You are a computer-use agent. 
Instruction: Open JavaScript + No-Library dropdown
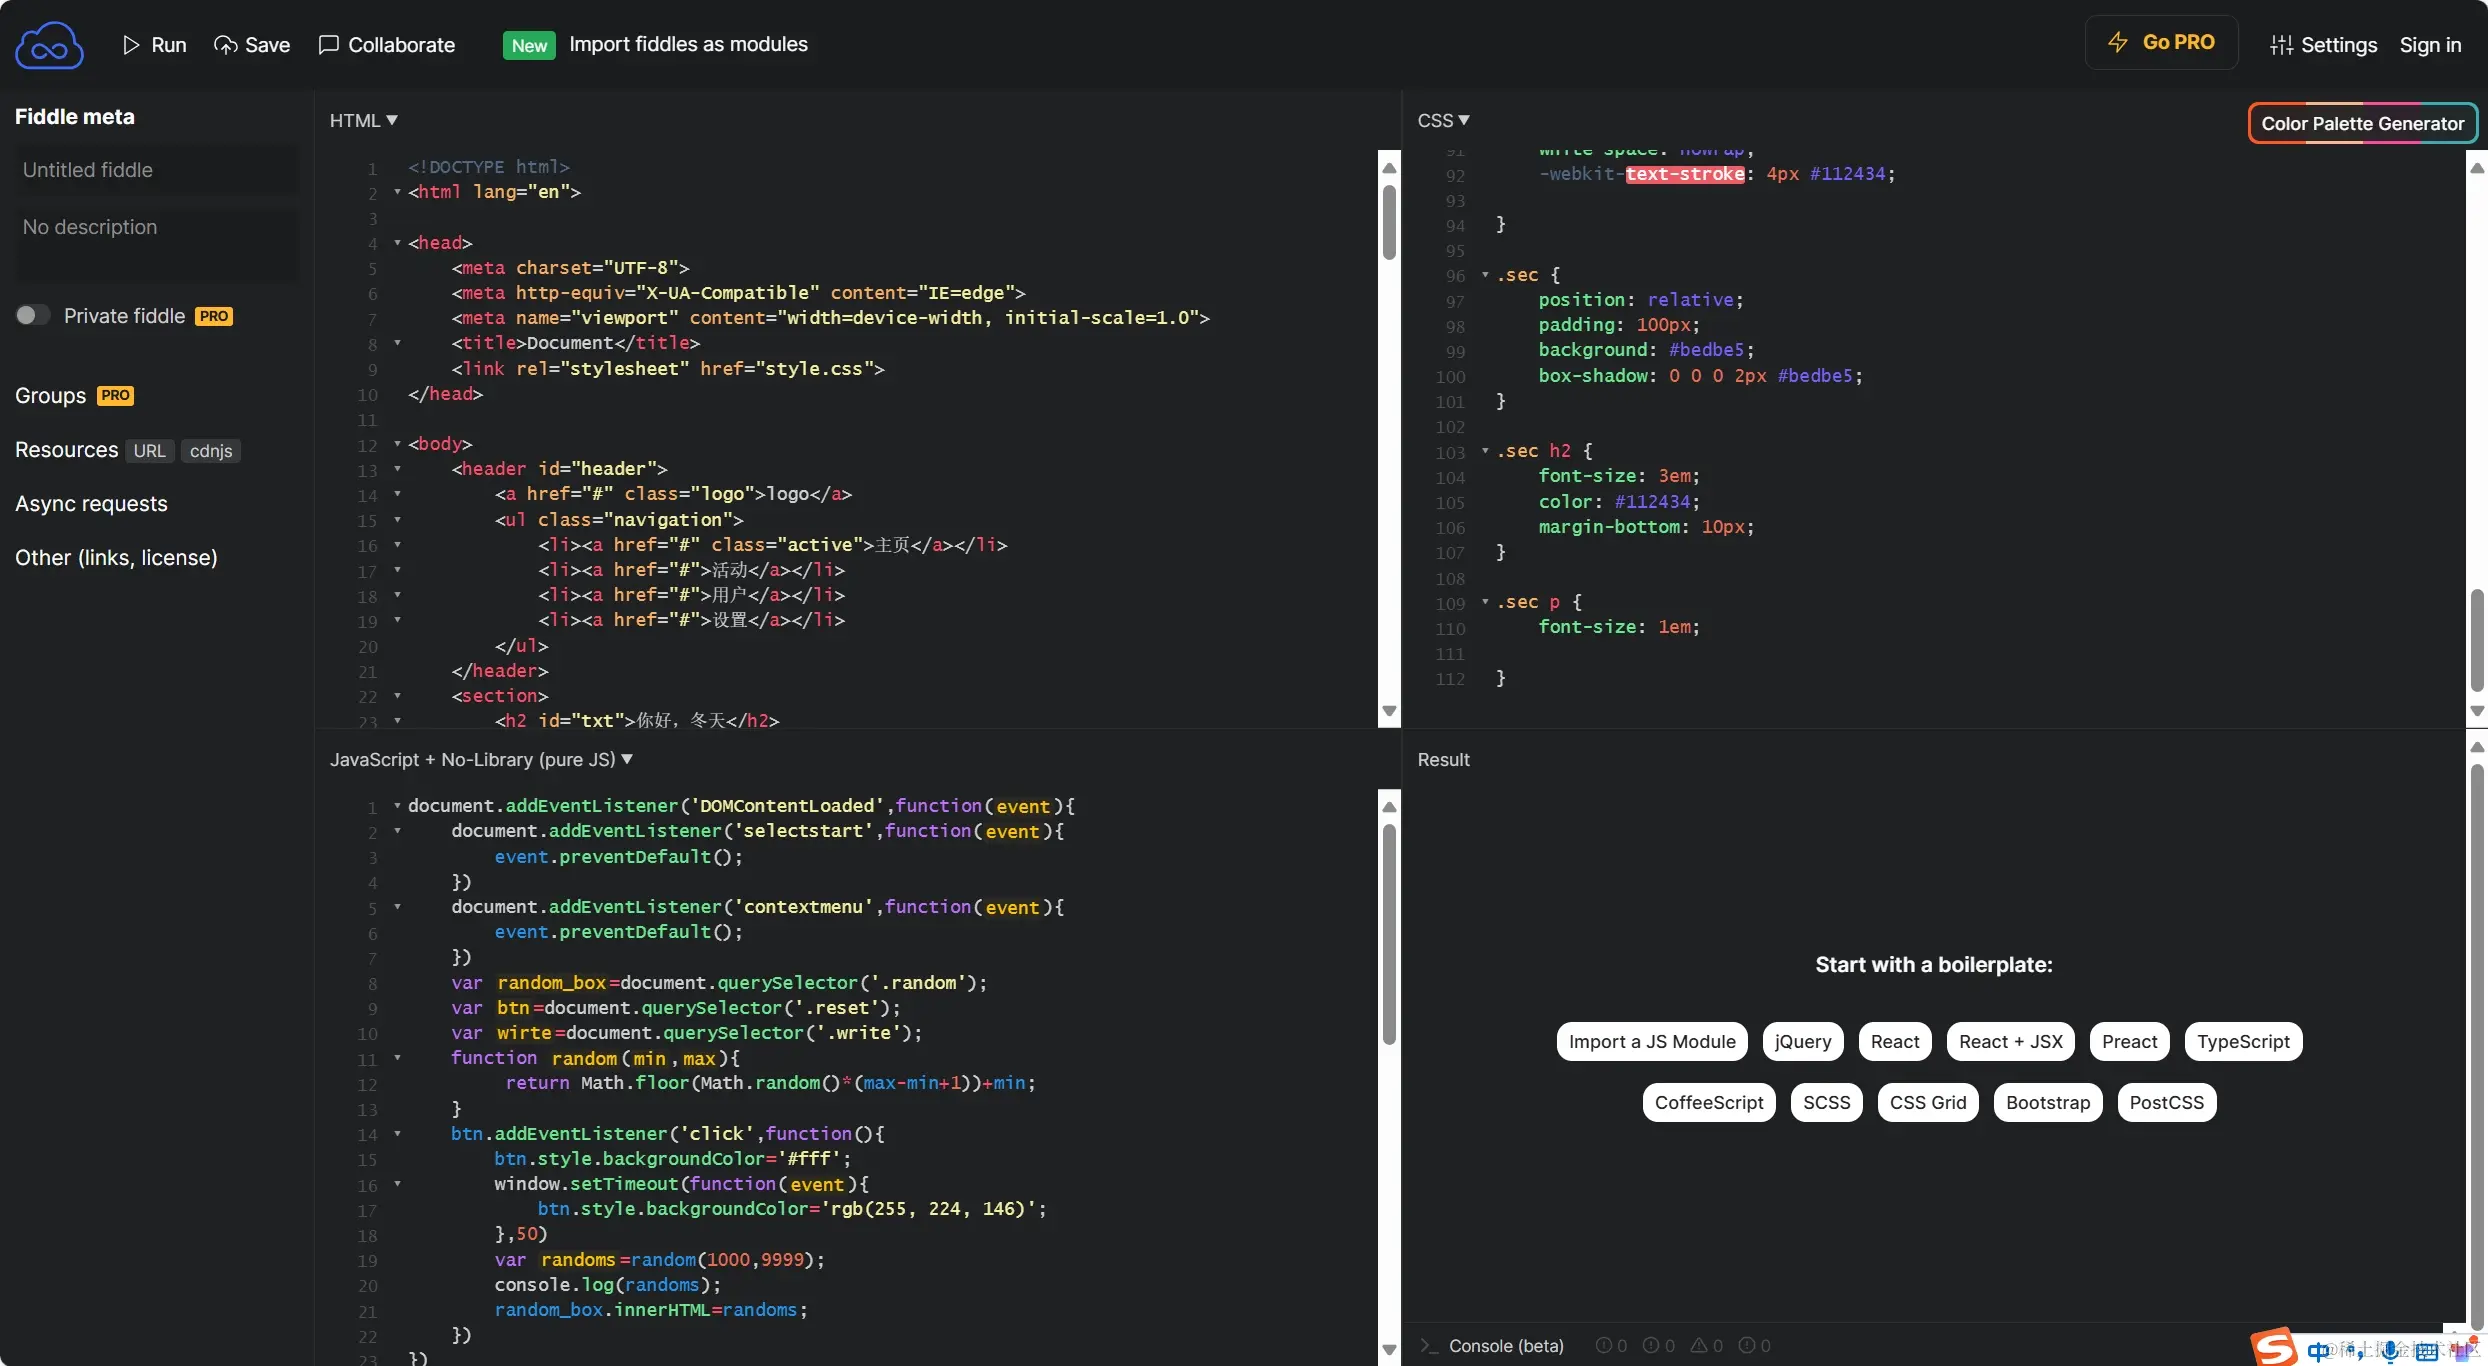point(481,760)
